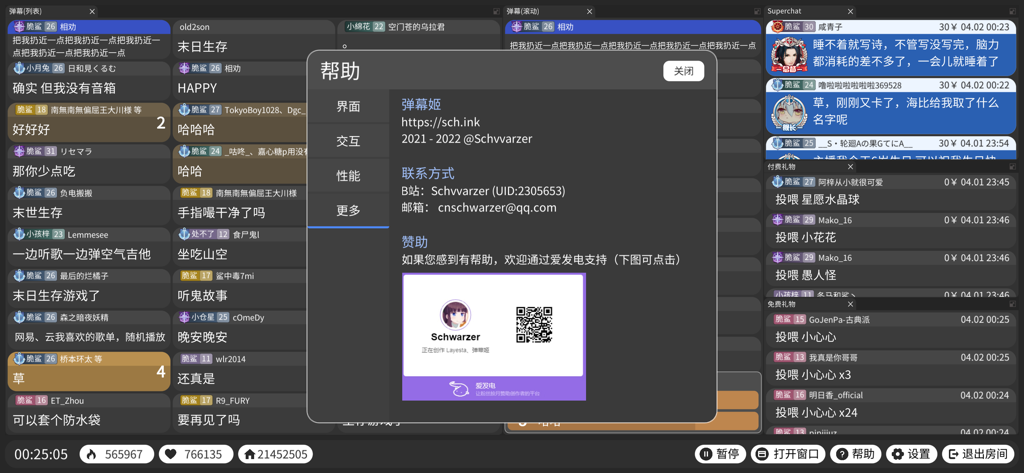Click the email cnschwarzer@qq.com
Image resolution: width=1024 pixels, height=473 pixels.
point(497,208)
